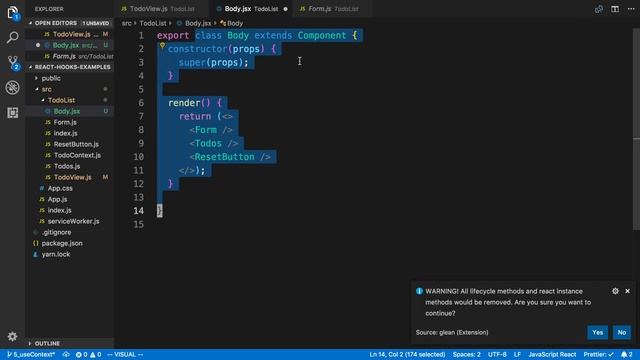The height and width of the screenshot is (360, 640).
Task: Change Spaces: 2 indentation setting
Action: [467, 354]
